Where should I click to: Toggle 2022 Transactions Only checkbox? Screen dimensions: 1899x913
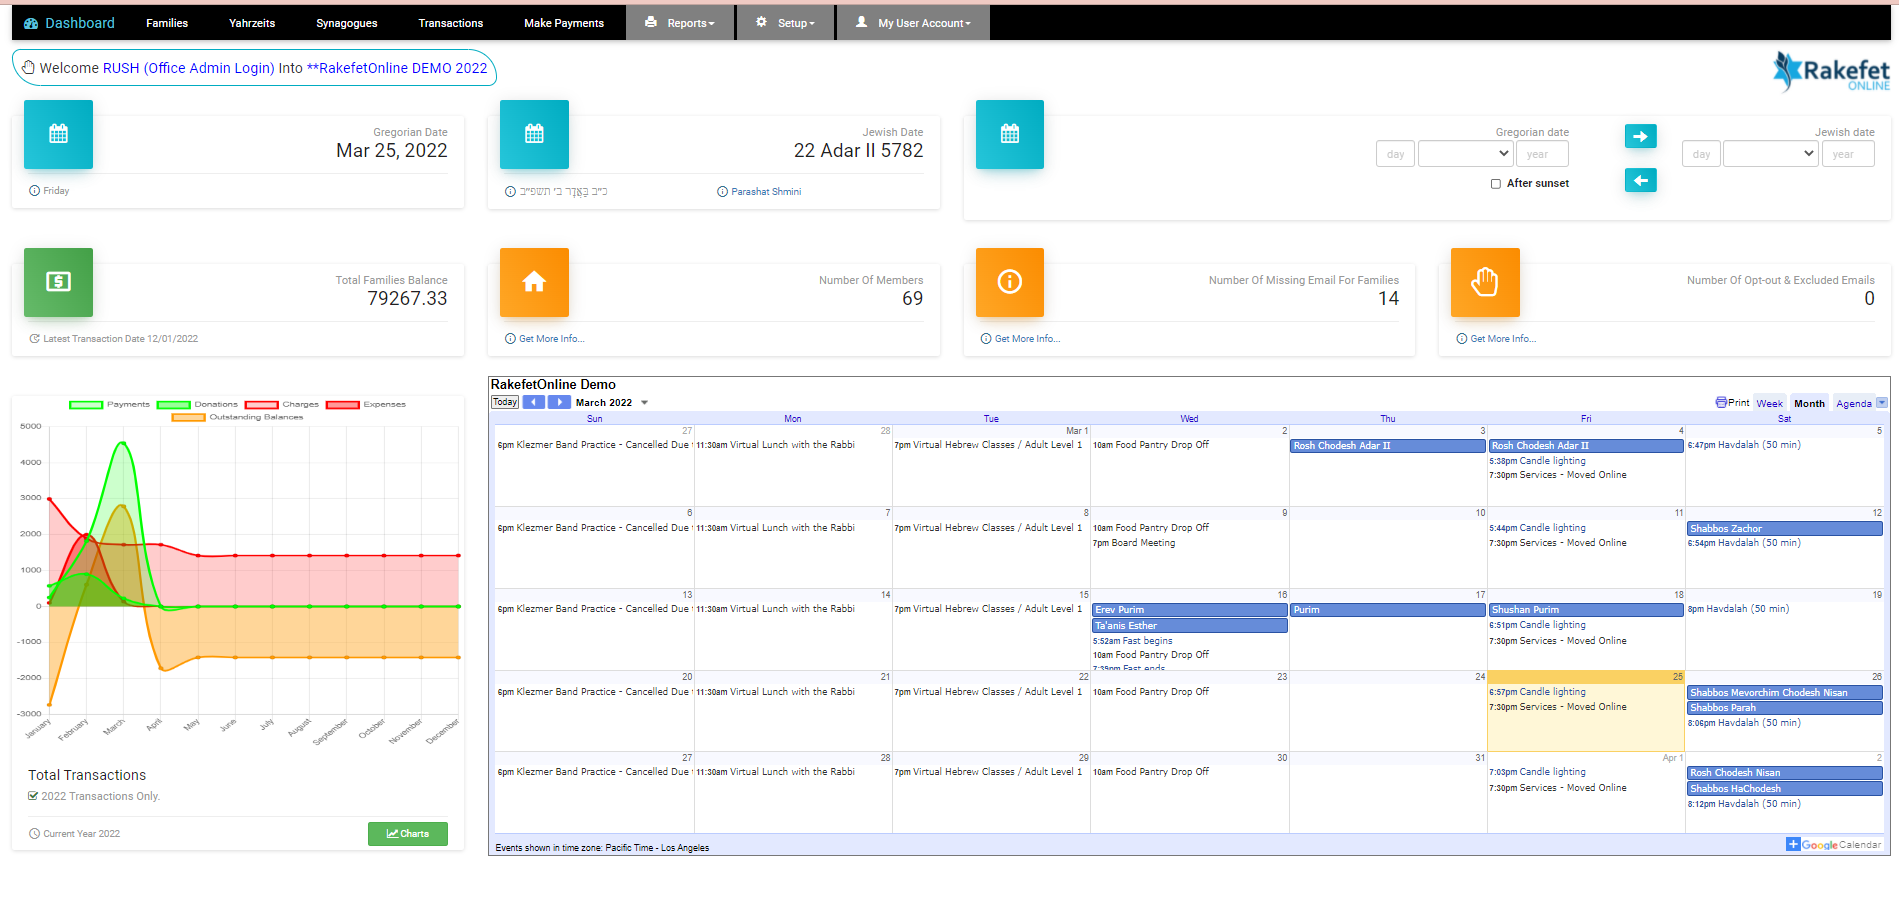click(33, 796)
